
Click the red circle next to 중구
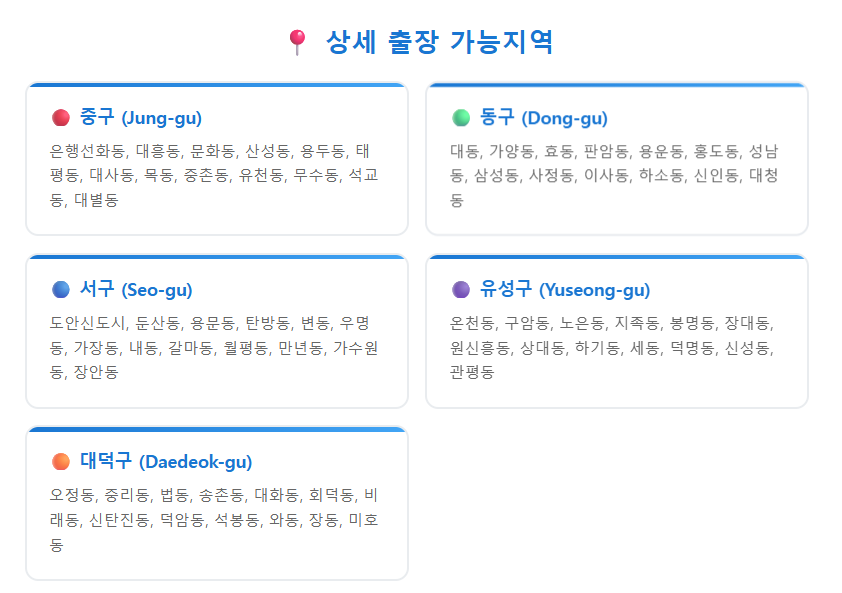click(61, 118)
